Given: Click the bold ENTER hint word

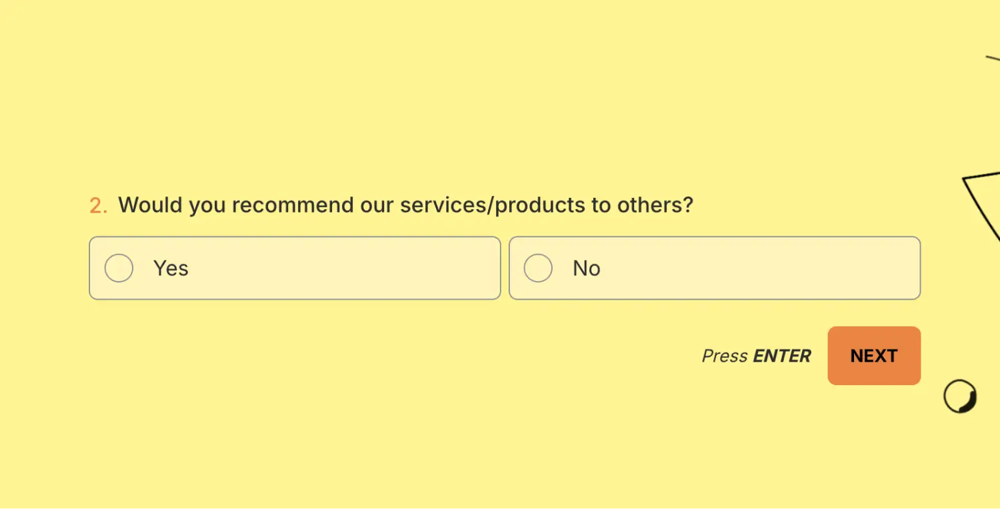Looking at the screenshot, I should 782,356.
